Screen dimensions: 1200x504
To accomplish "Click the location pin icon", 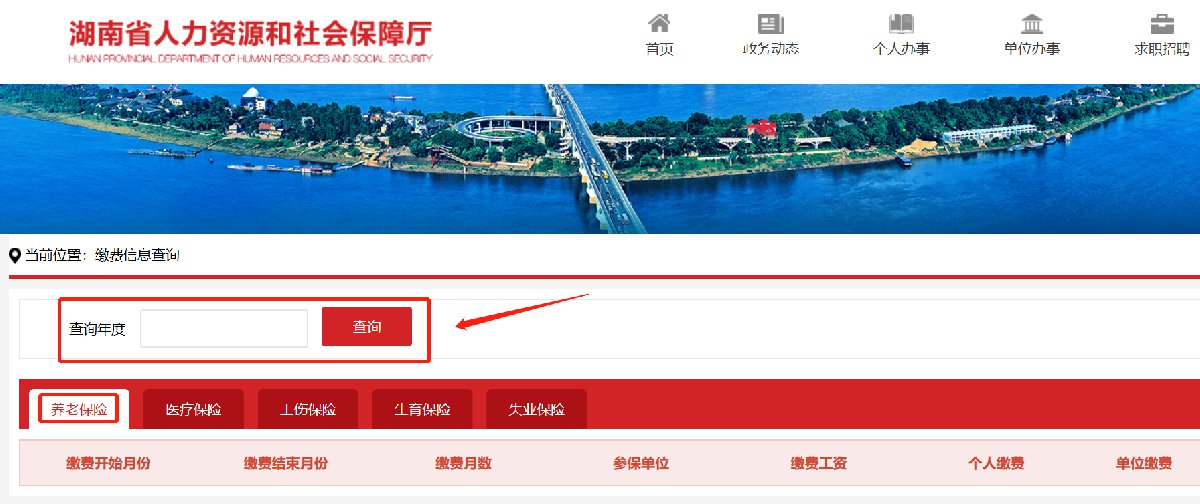I will click(15, 256).
